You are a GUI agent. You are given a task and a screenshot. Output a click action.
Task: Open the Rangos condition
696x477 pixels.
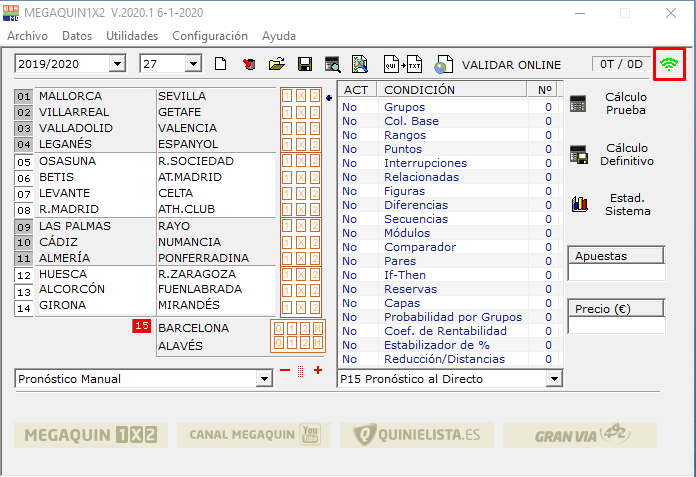(405, 135)
